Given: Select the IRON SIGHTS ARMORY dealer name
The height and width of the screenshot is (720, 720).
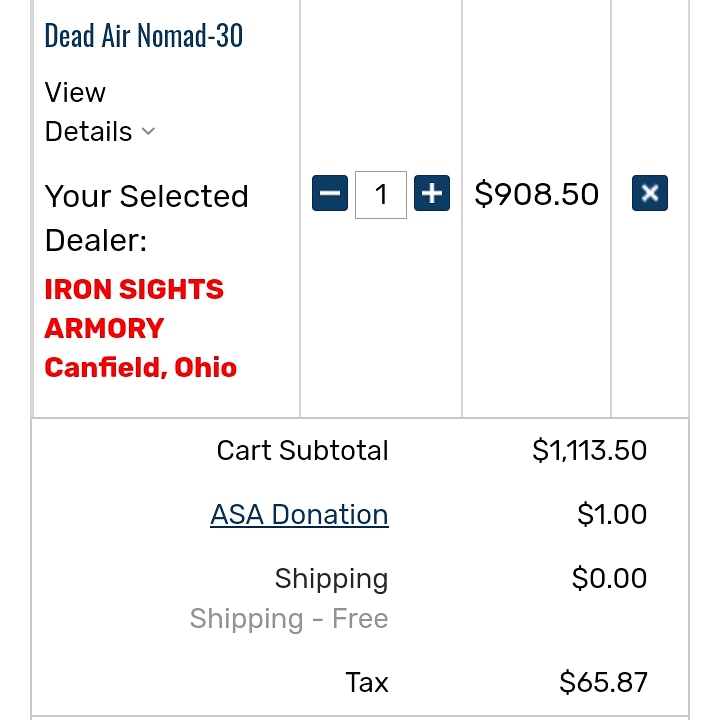Looking at the screenshot, I should click(x=134, y=309).
